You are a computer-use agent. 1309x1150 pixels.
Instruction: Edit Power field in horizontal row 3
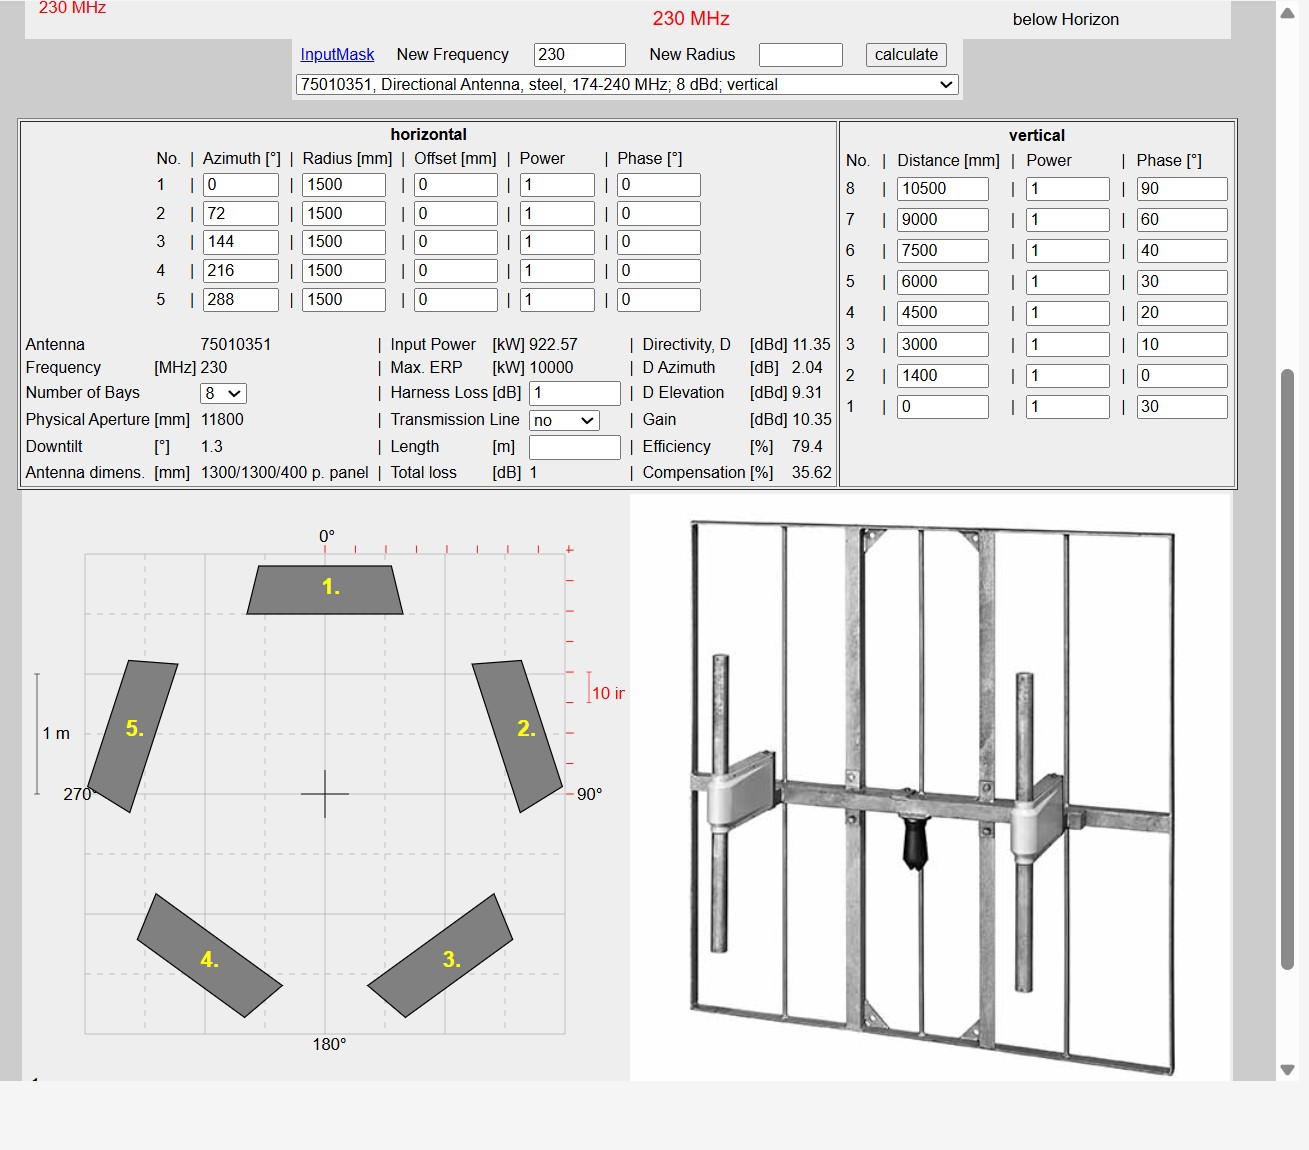(557, 242)
